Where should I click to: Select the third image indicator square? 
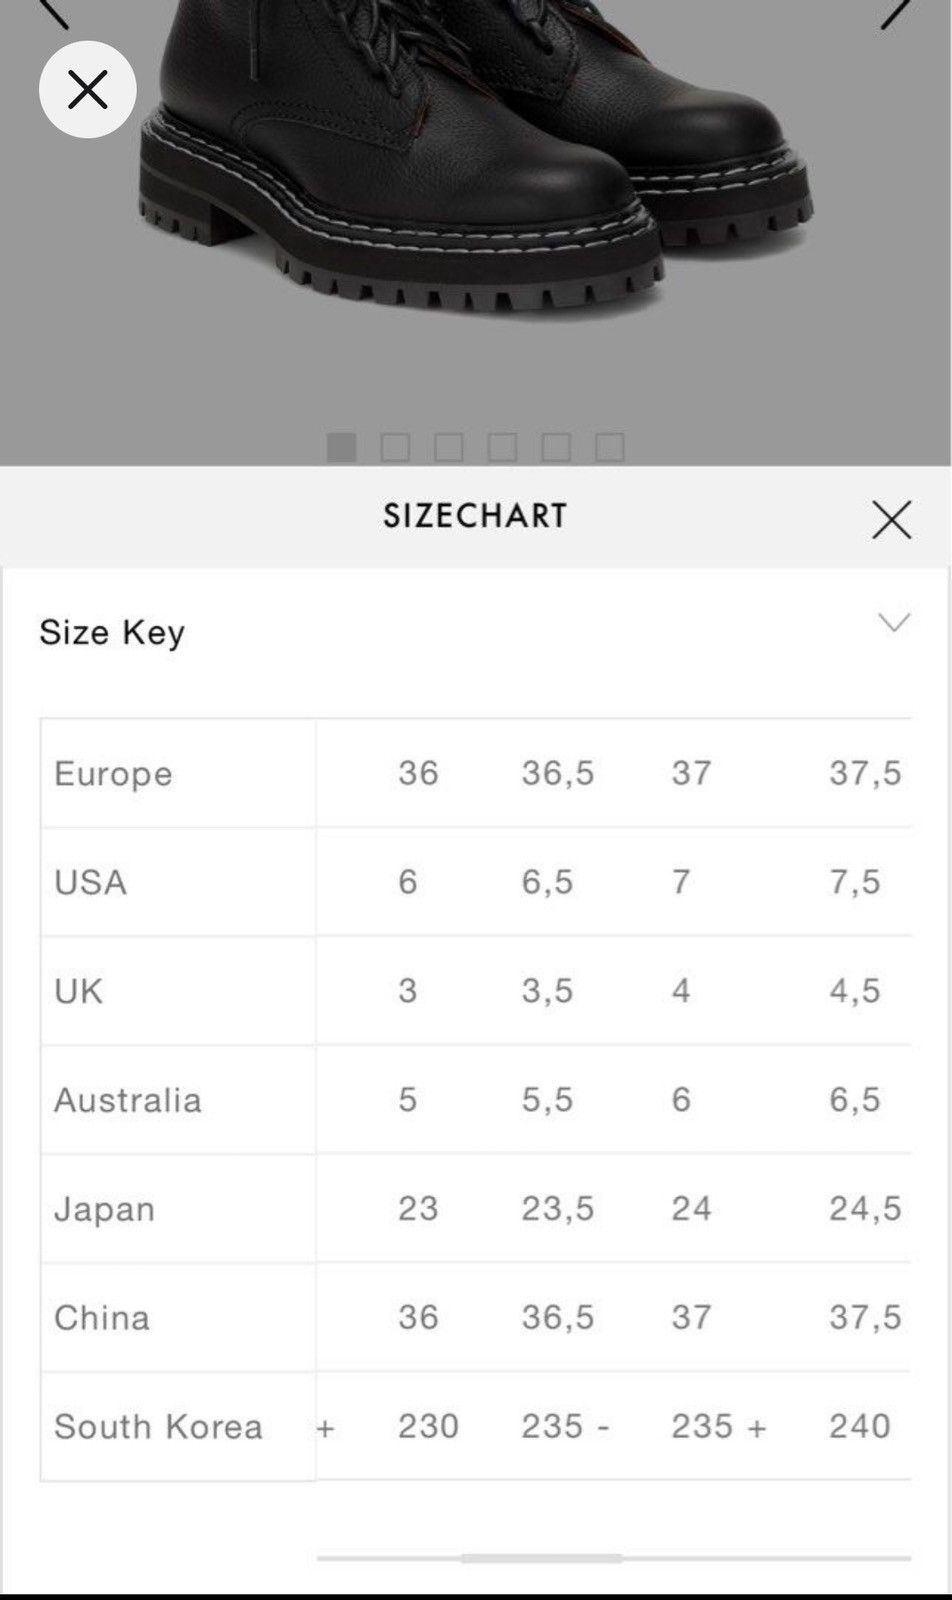pyautogui.click(x=449, y=447)
